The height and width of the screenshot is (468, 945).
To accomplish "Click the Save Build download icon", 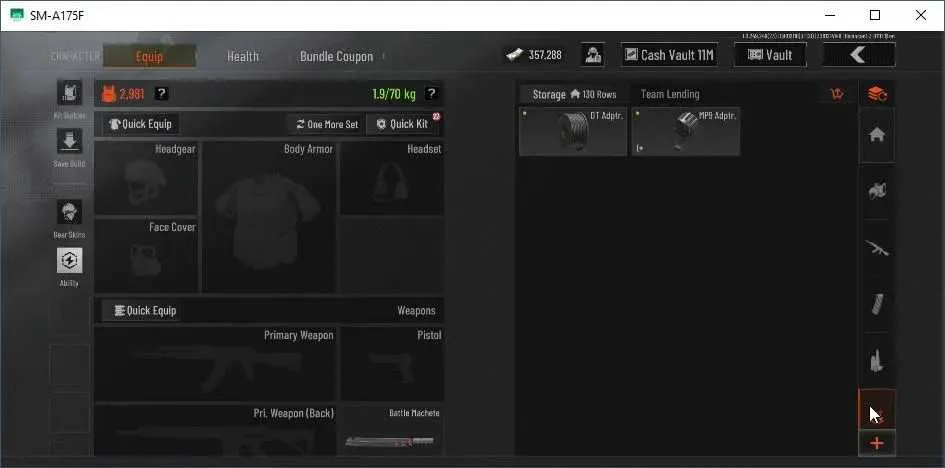I will pos(69,141).
